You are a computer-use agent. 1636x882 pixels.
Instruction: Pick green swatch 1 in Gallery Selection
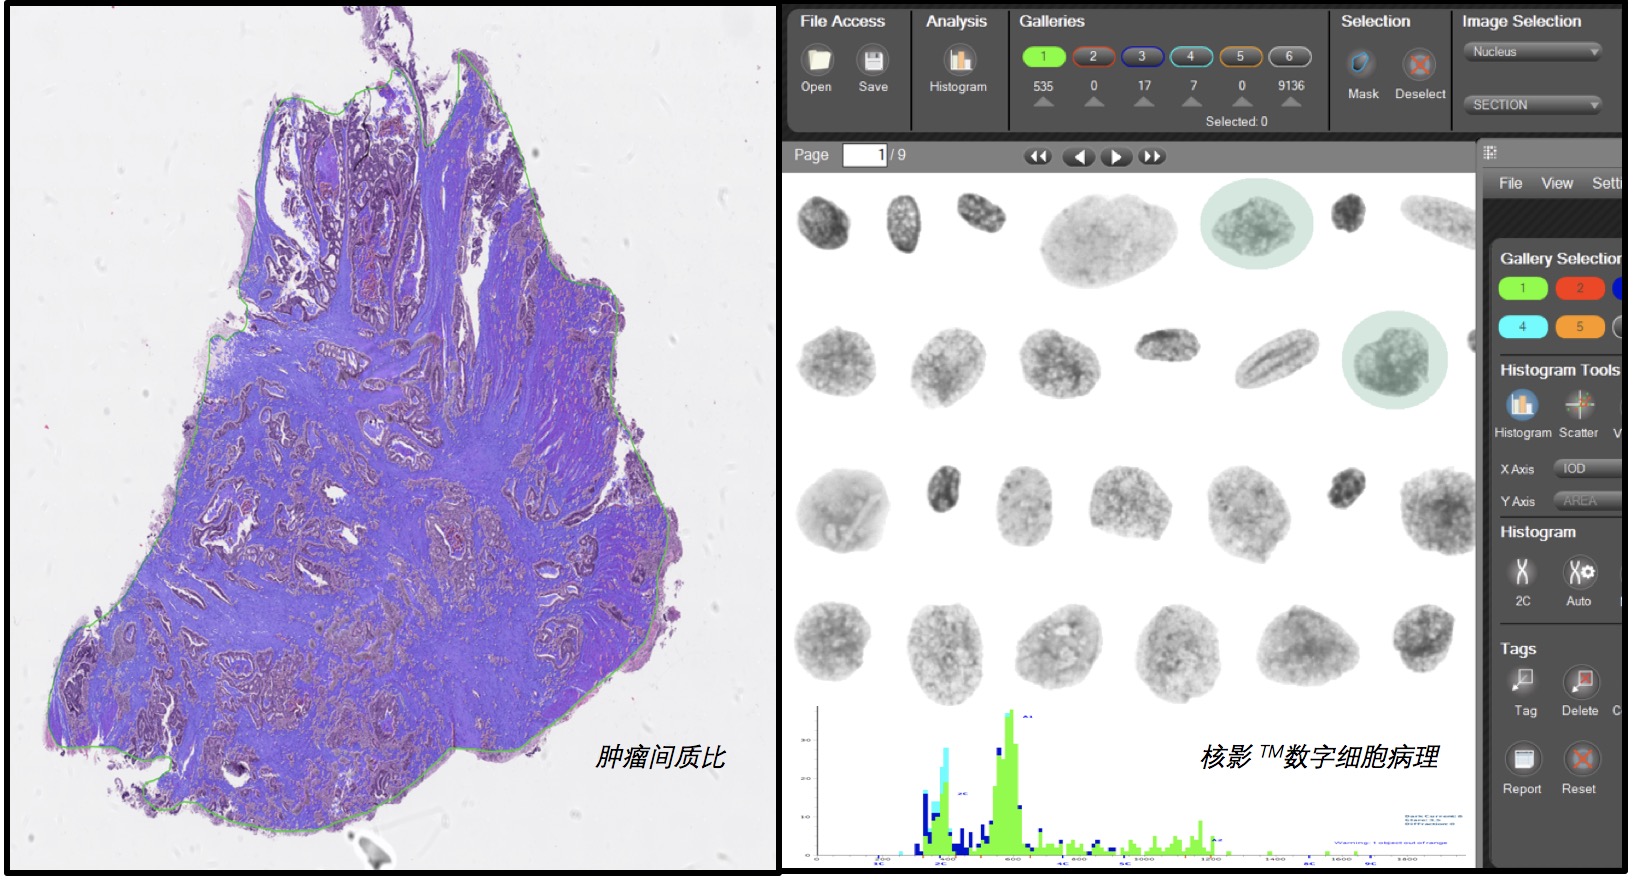pos(1523,289)
